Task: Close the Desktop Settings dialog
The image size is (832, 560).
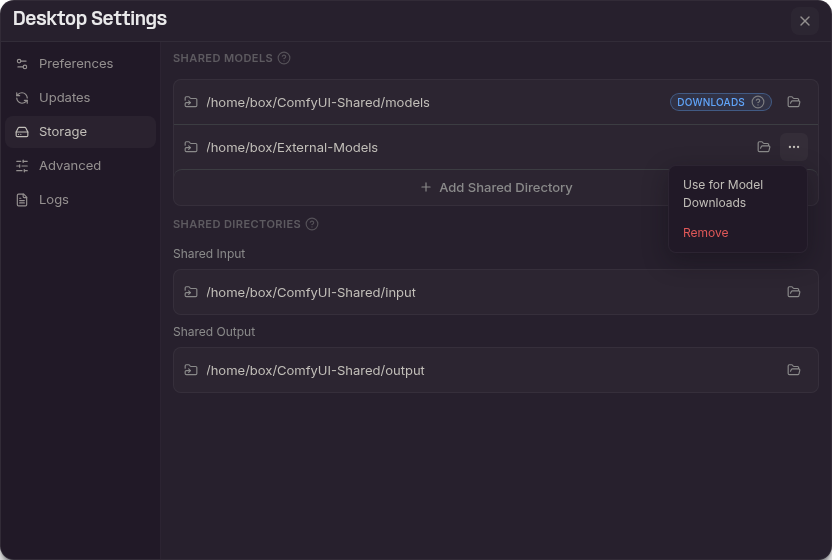Action: pyautogui.click(x=804, y=21)
